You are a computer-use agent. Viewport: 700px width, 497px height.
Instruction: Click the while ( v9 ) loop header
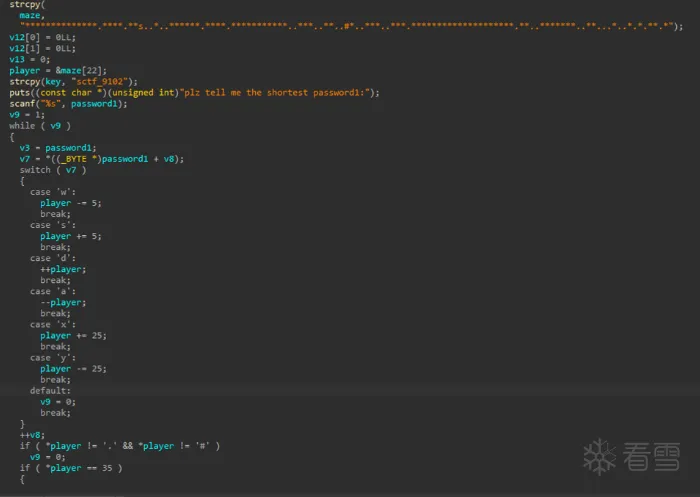click(x=40, y=125)
